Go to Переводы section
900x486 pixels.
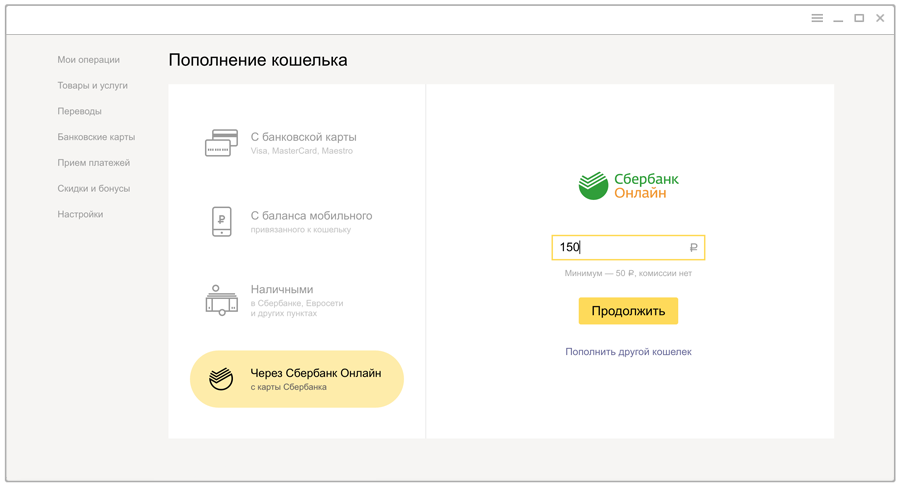(79, 111)
